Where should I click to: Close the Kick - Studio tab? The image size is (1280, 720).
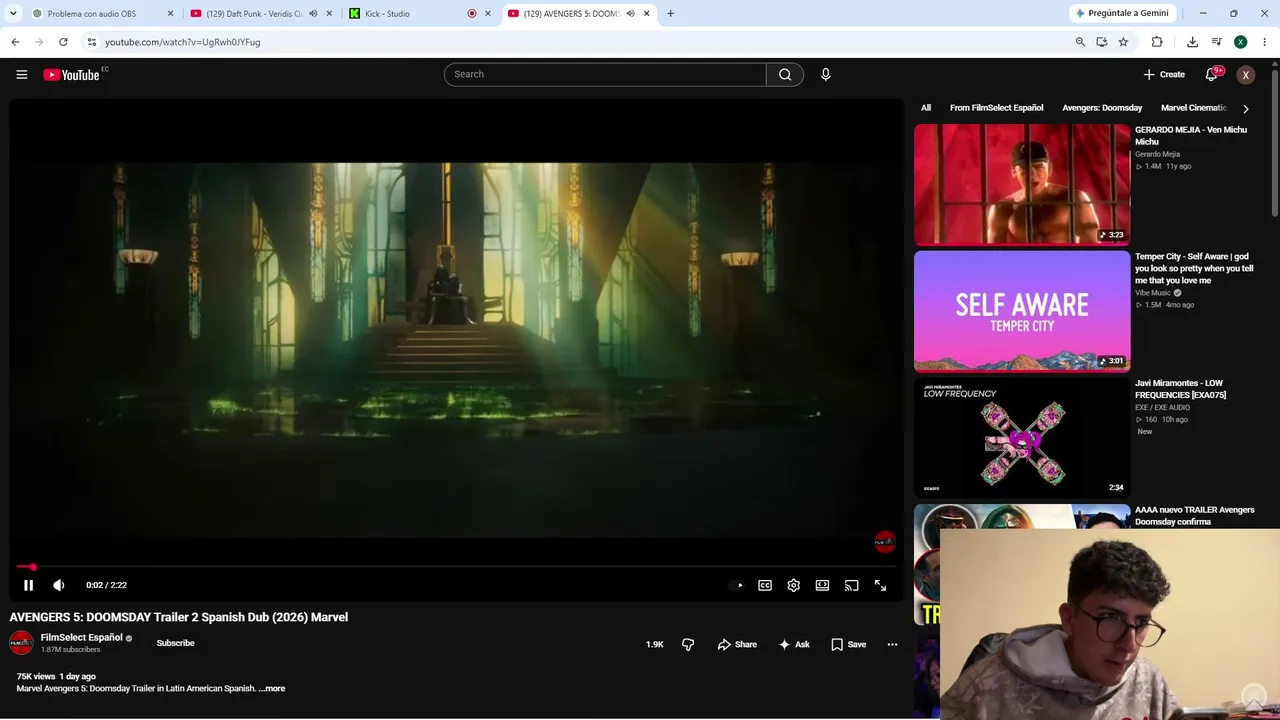[x=488, y=14]
